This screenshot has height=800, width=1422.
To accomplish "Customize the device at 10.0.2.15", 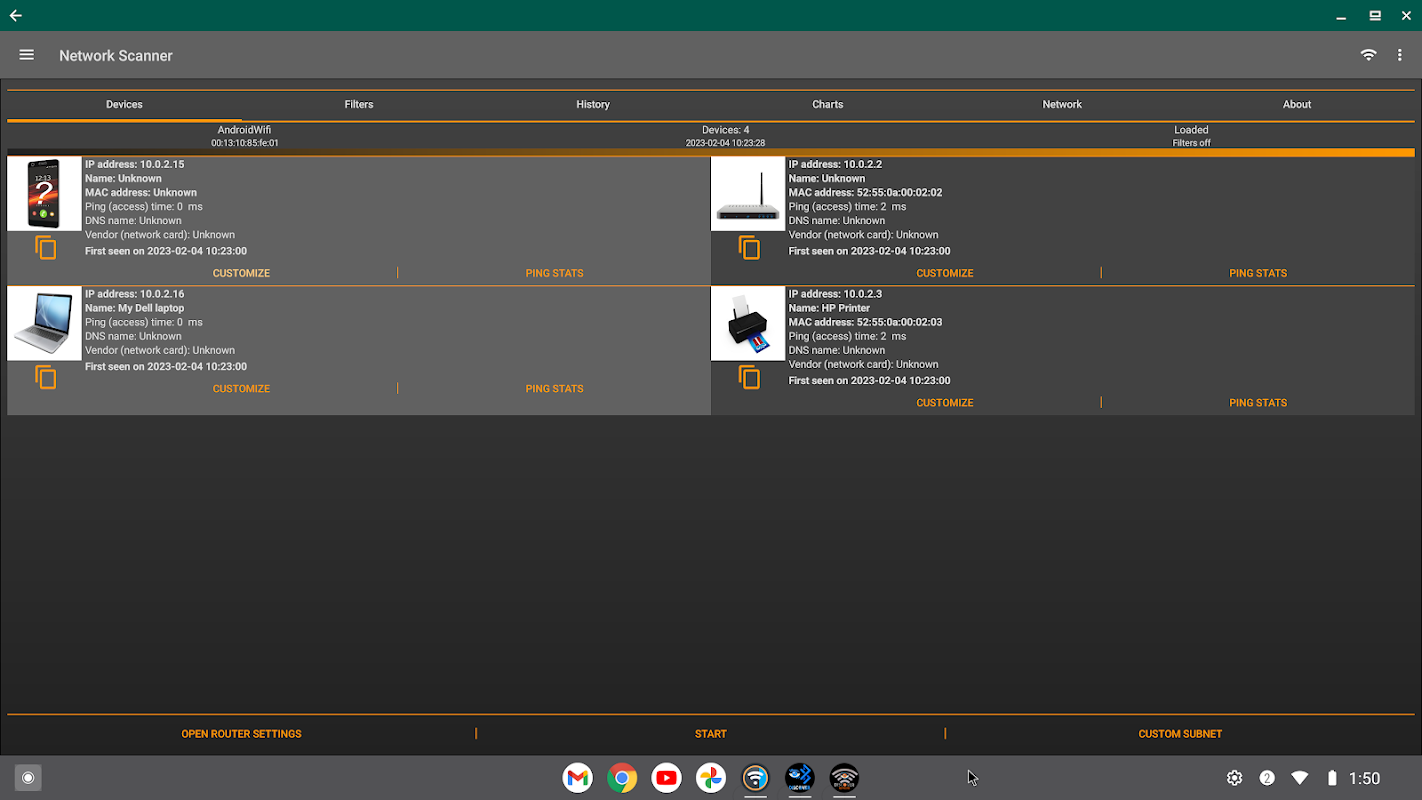I will [x=241, y=273].
